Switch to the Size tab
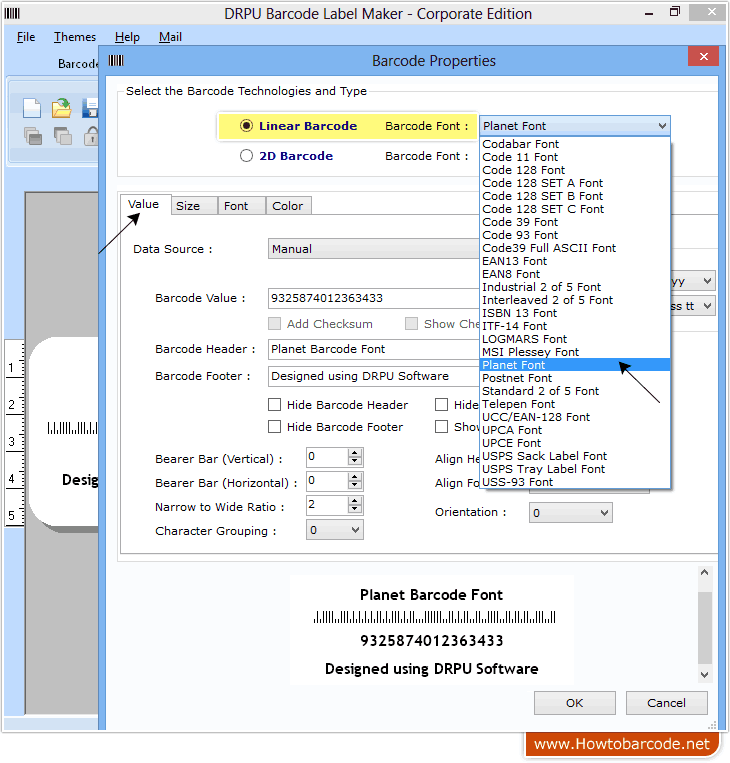Viewport: 730px width, 763px height. click(194, 206)
